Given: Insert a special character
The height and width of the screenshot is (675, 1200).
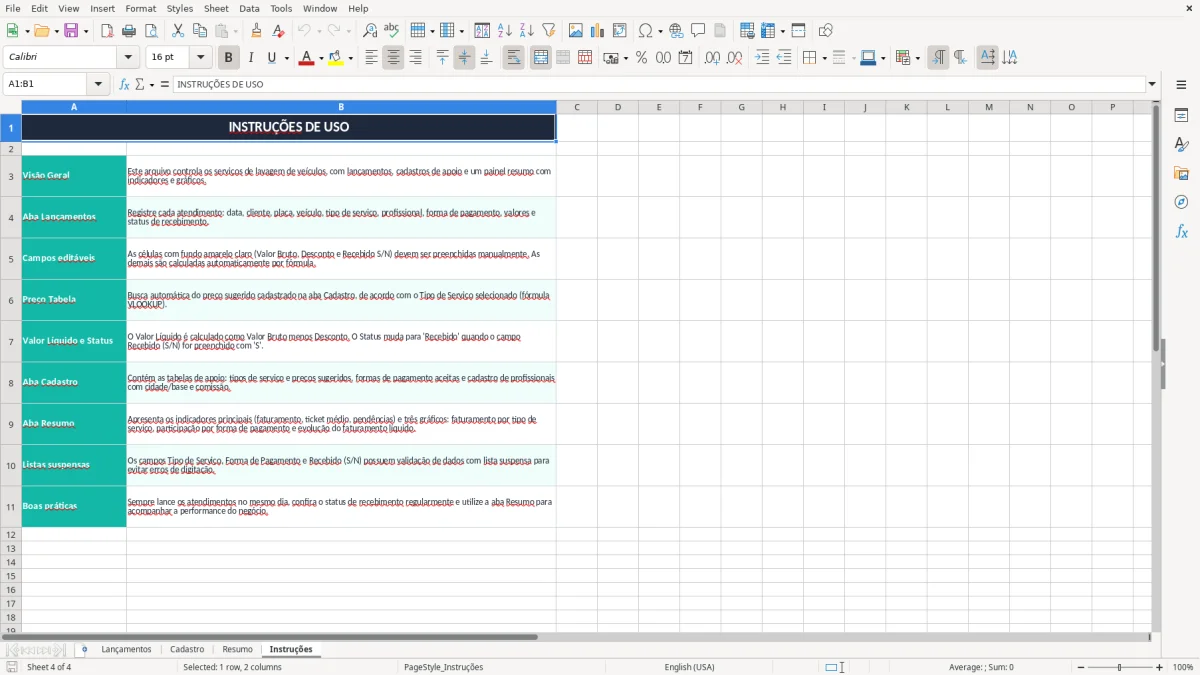Looking at the screenshot, I should (645, 31).
